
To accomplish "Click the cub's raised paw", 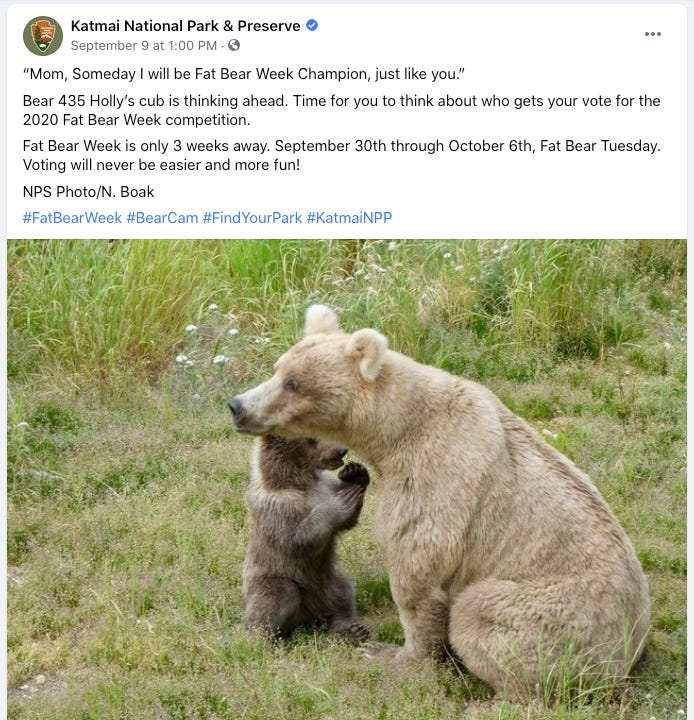I will point(354,474).
